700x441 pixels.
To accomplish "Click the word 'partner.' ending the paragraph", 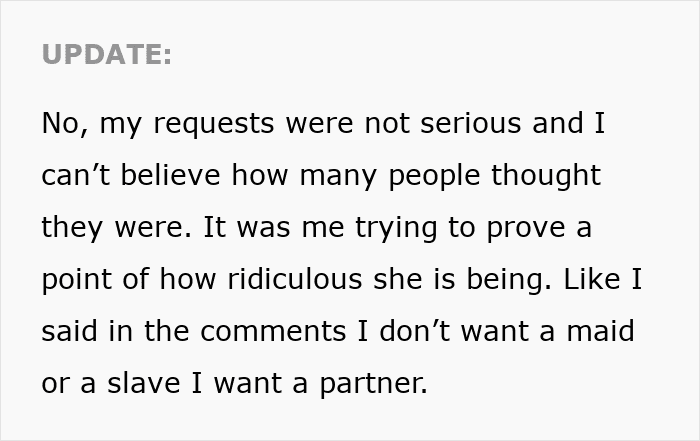I will tap(373, 384).
